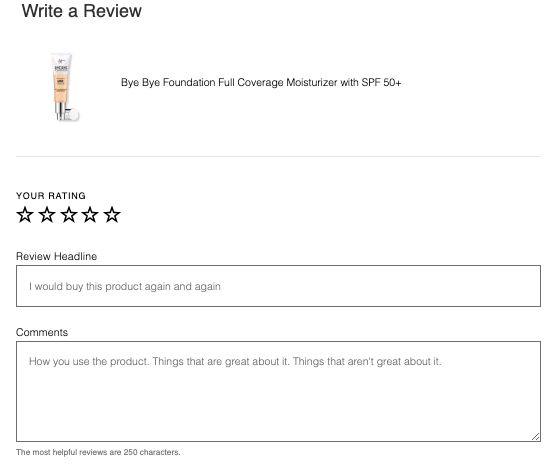Choose the fourth rating star
Screen dimensions: 554x474
[90, 215]
